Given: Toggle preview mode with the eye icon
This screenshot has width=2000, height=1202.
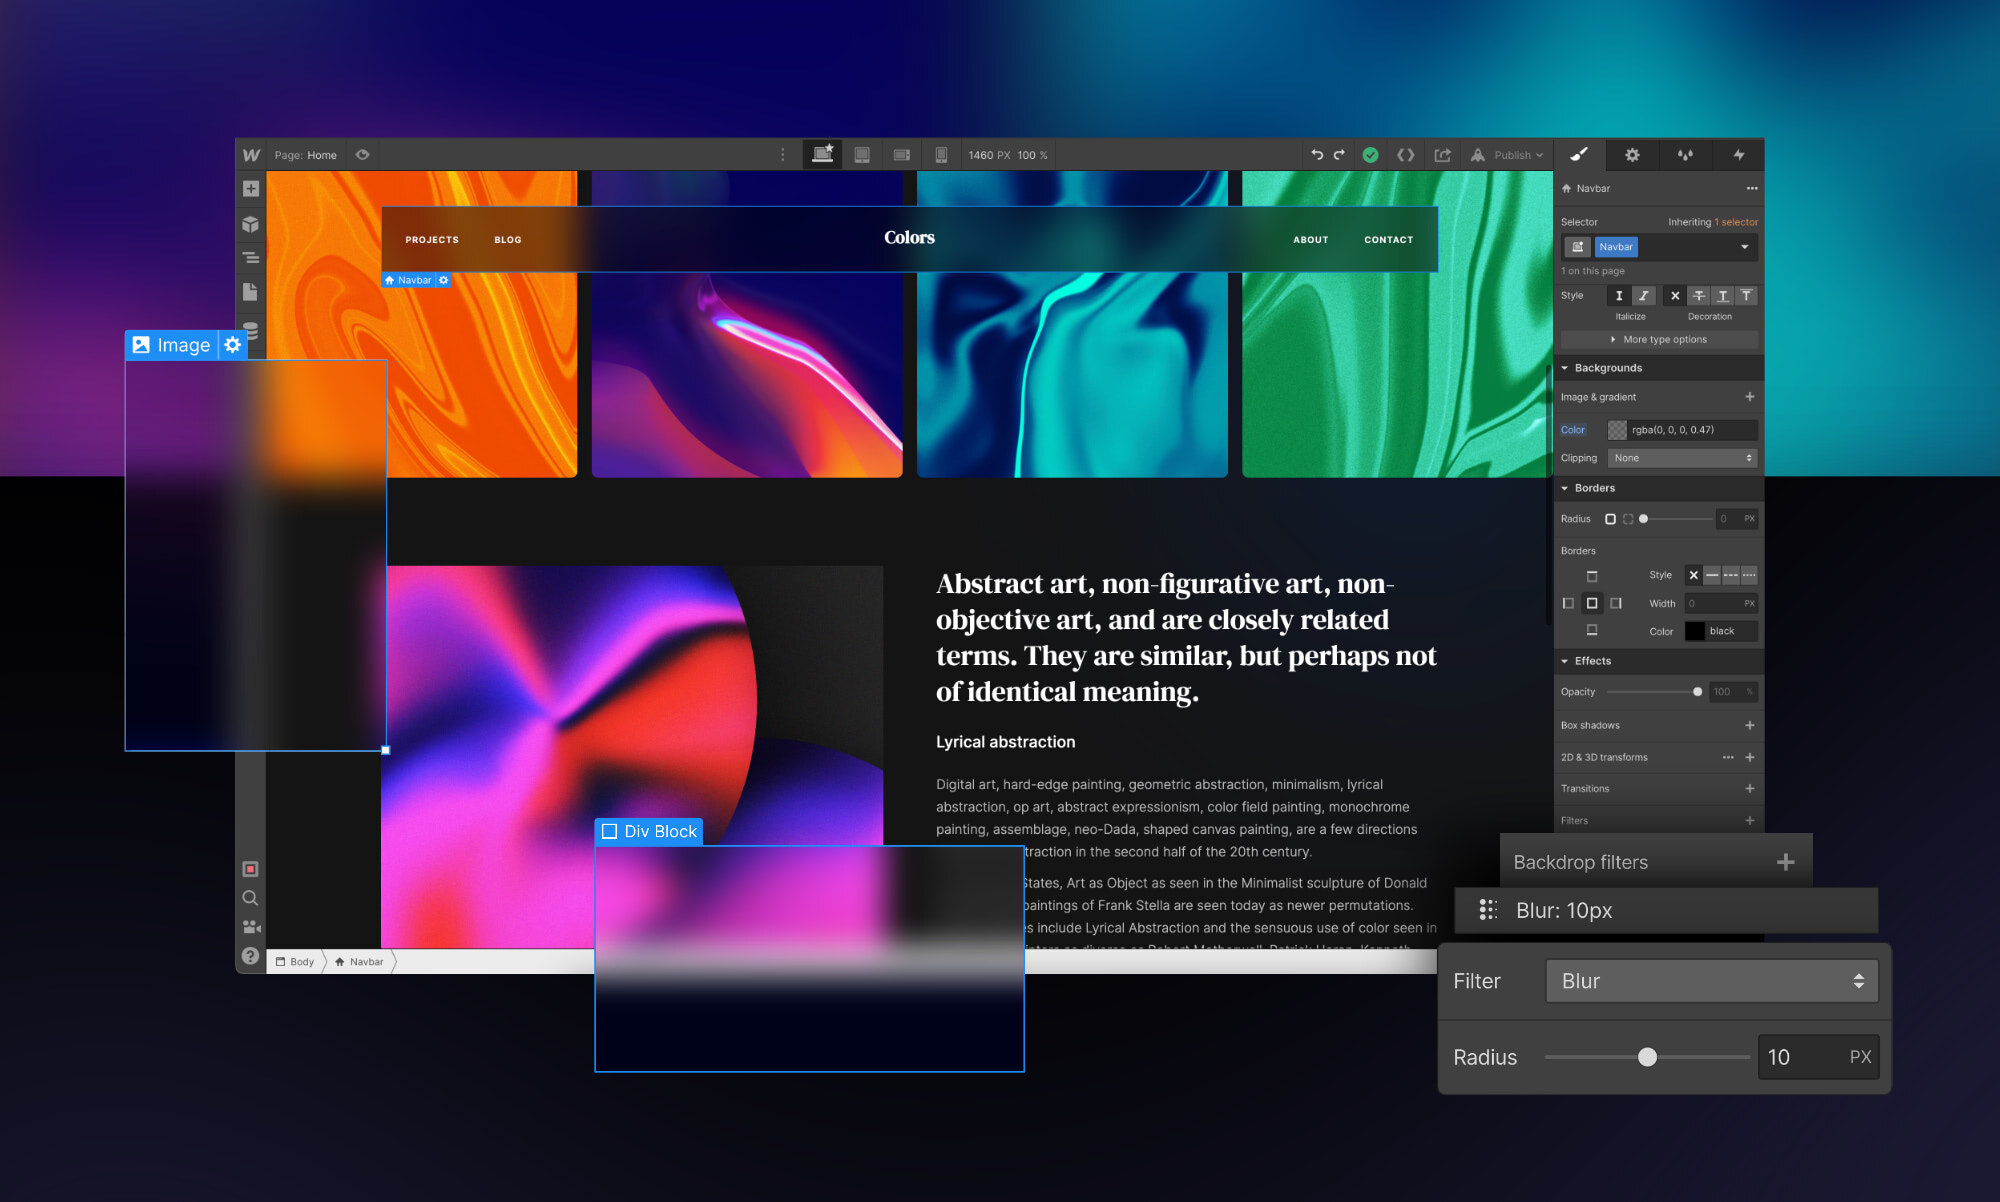Looking at the screenshot, I should (362, 154).
